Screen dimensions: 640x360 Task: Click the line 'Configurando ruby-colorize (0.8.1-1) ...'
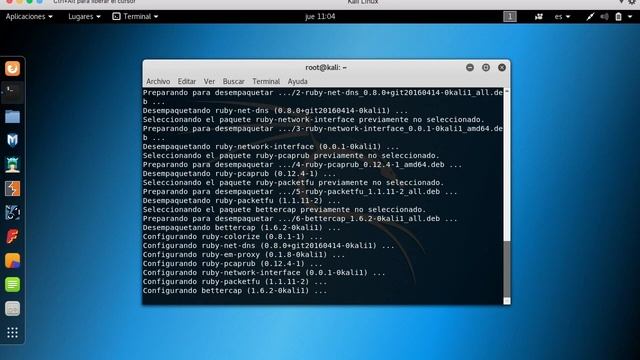click(x=232, y=237)
